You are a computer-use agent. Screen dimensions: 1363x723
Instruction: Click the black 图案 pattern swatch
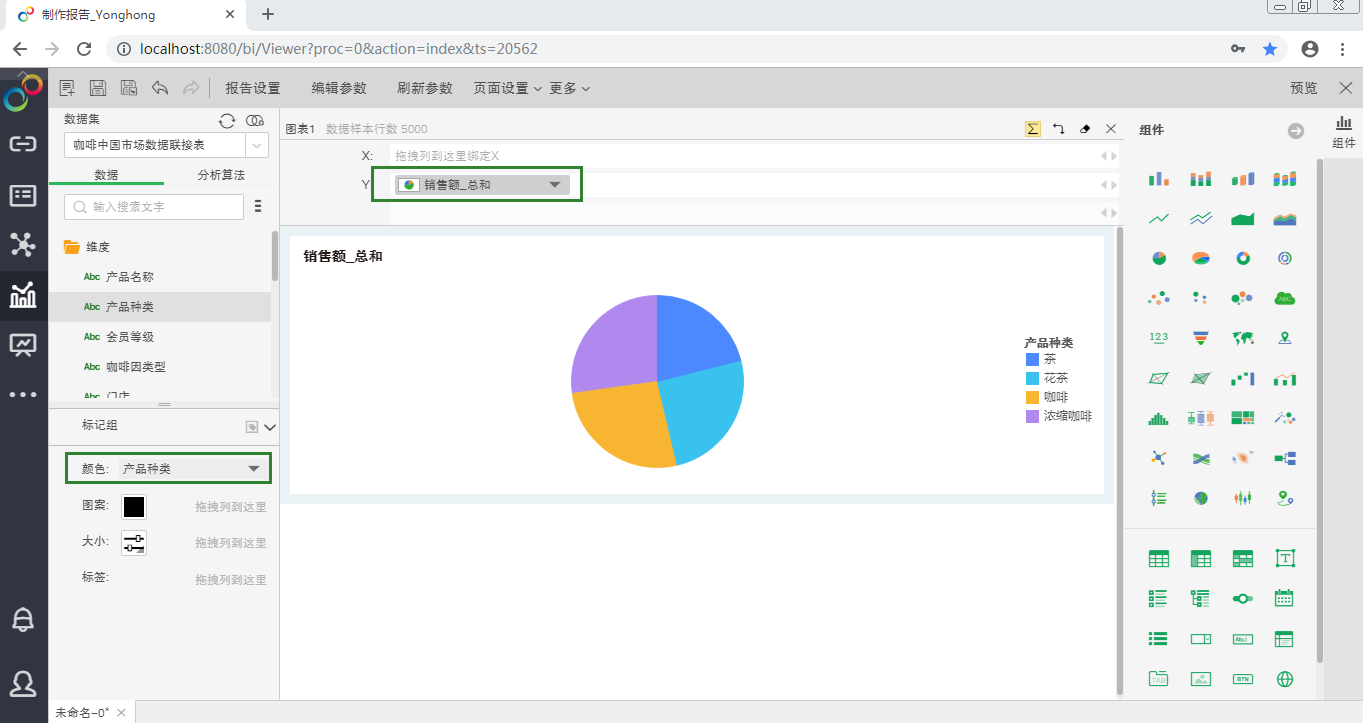tap(134, 507)
